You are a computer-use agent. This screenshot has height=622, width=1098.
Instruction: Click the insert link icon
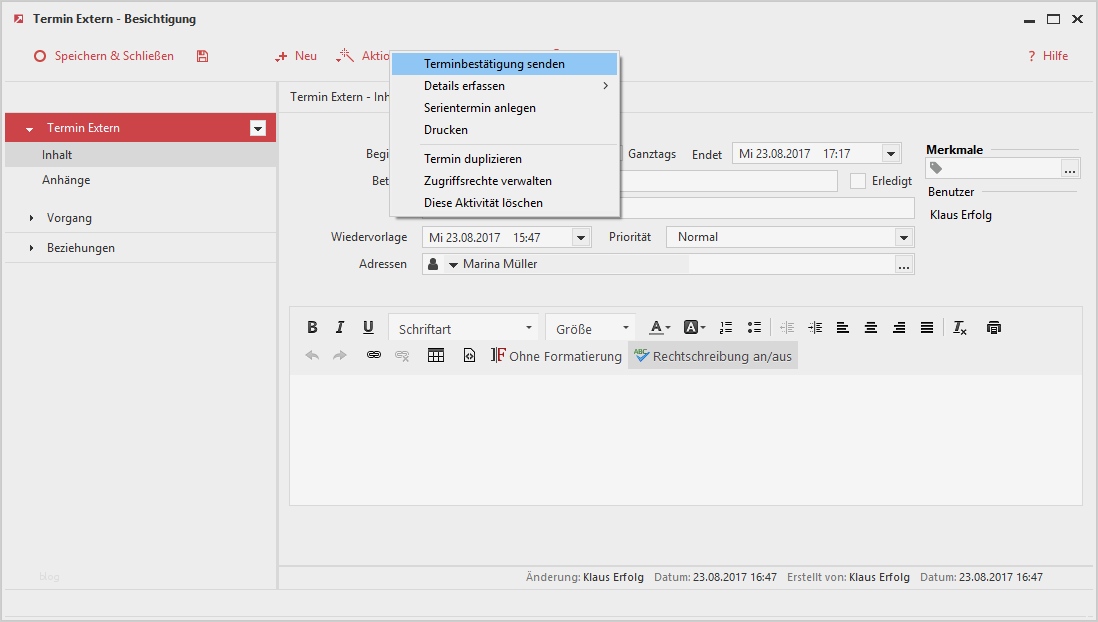coord(373,356)
